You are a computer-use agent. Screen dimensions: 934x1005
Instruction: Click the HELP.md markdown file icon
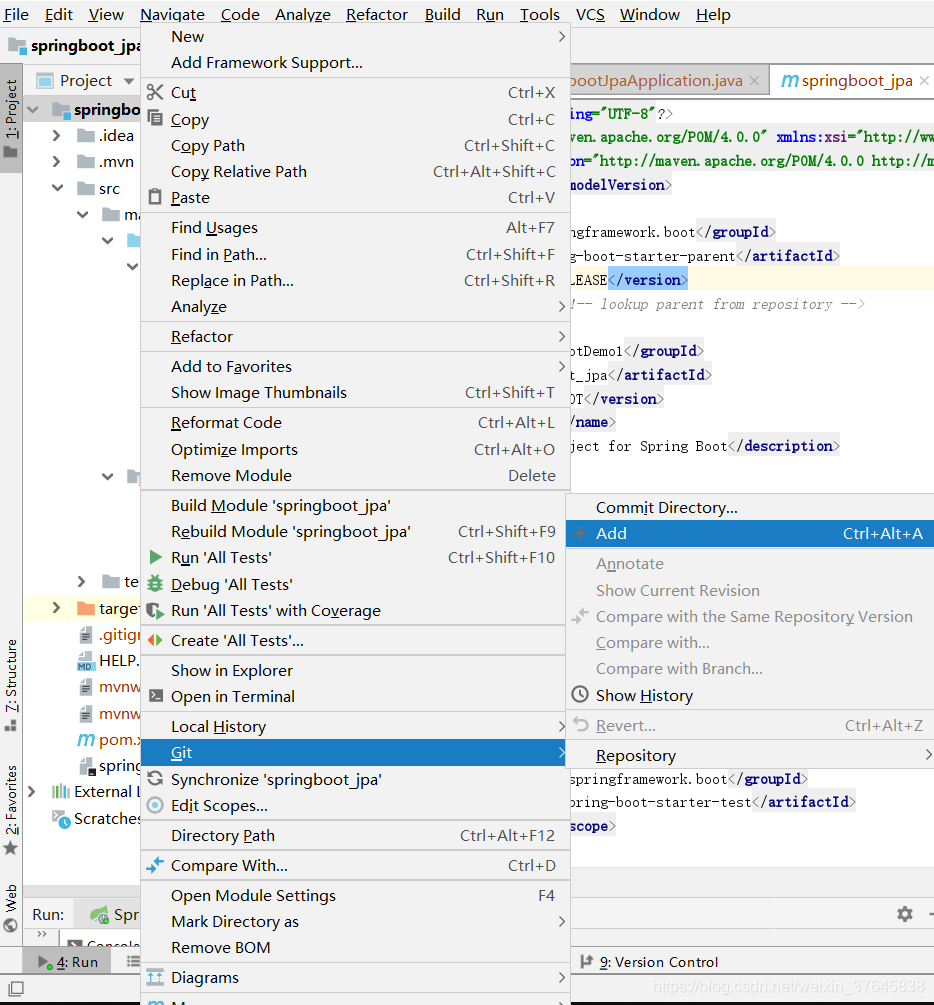tap(85, 661)
